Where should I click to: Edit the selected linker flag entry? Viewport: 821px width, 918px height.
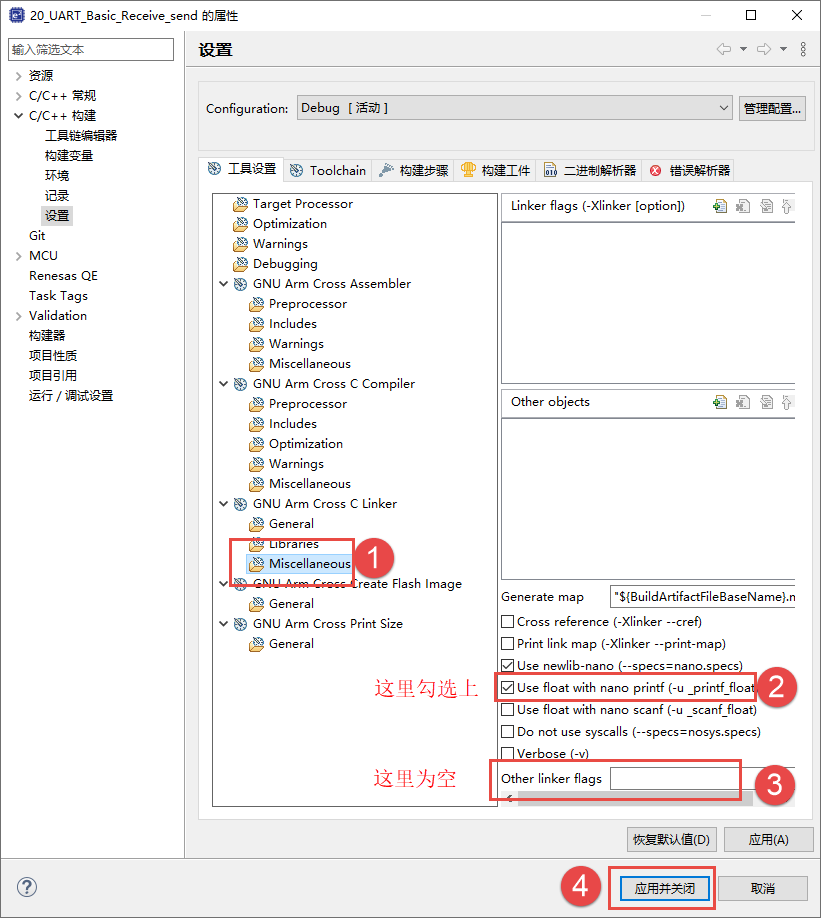click(x=767, y=206)
